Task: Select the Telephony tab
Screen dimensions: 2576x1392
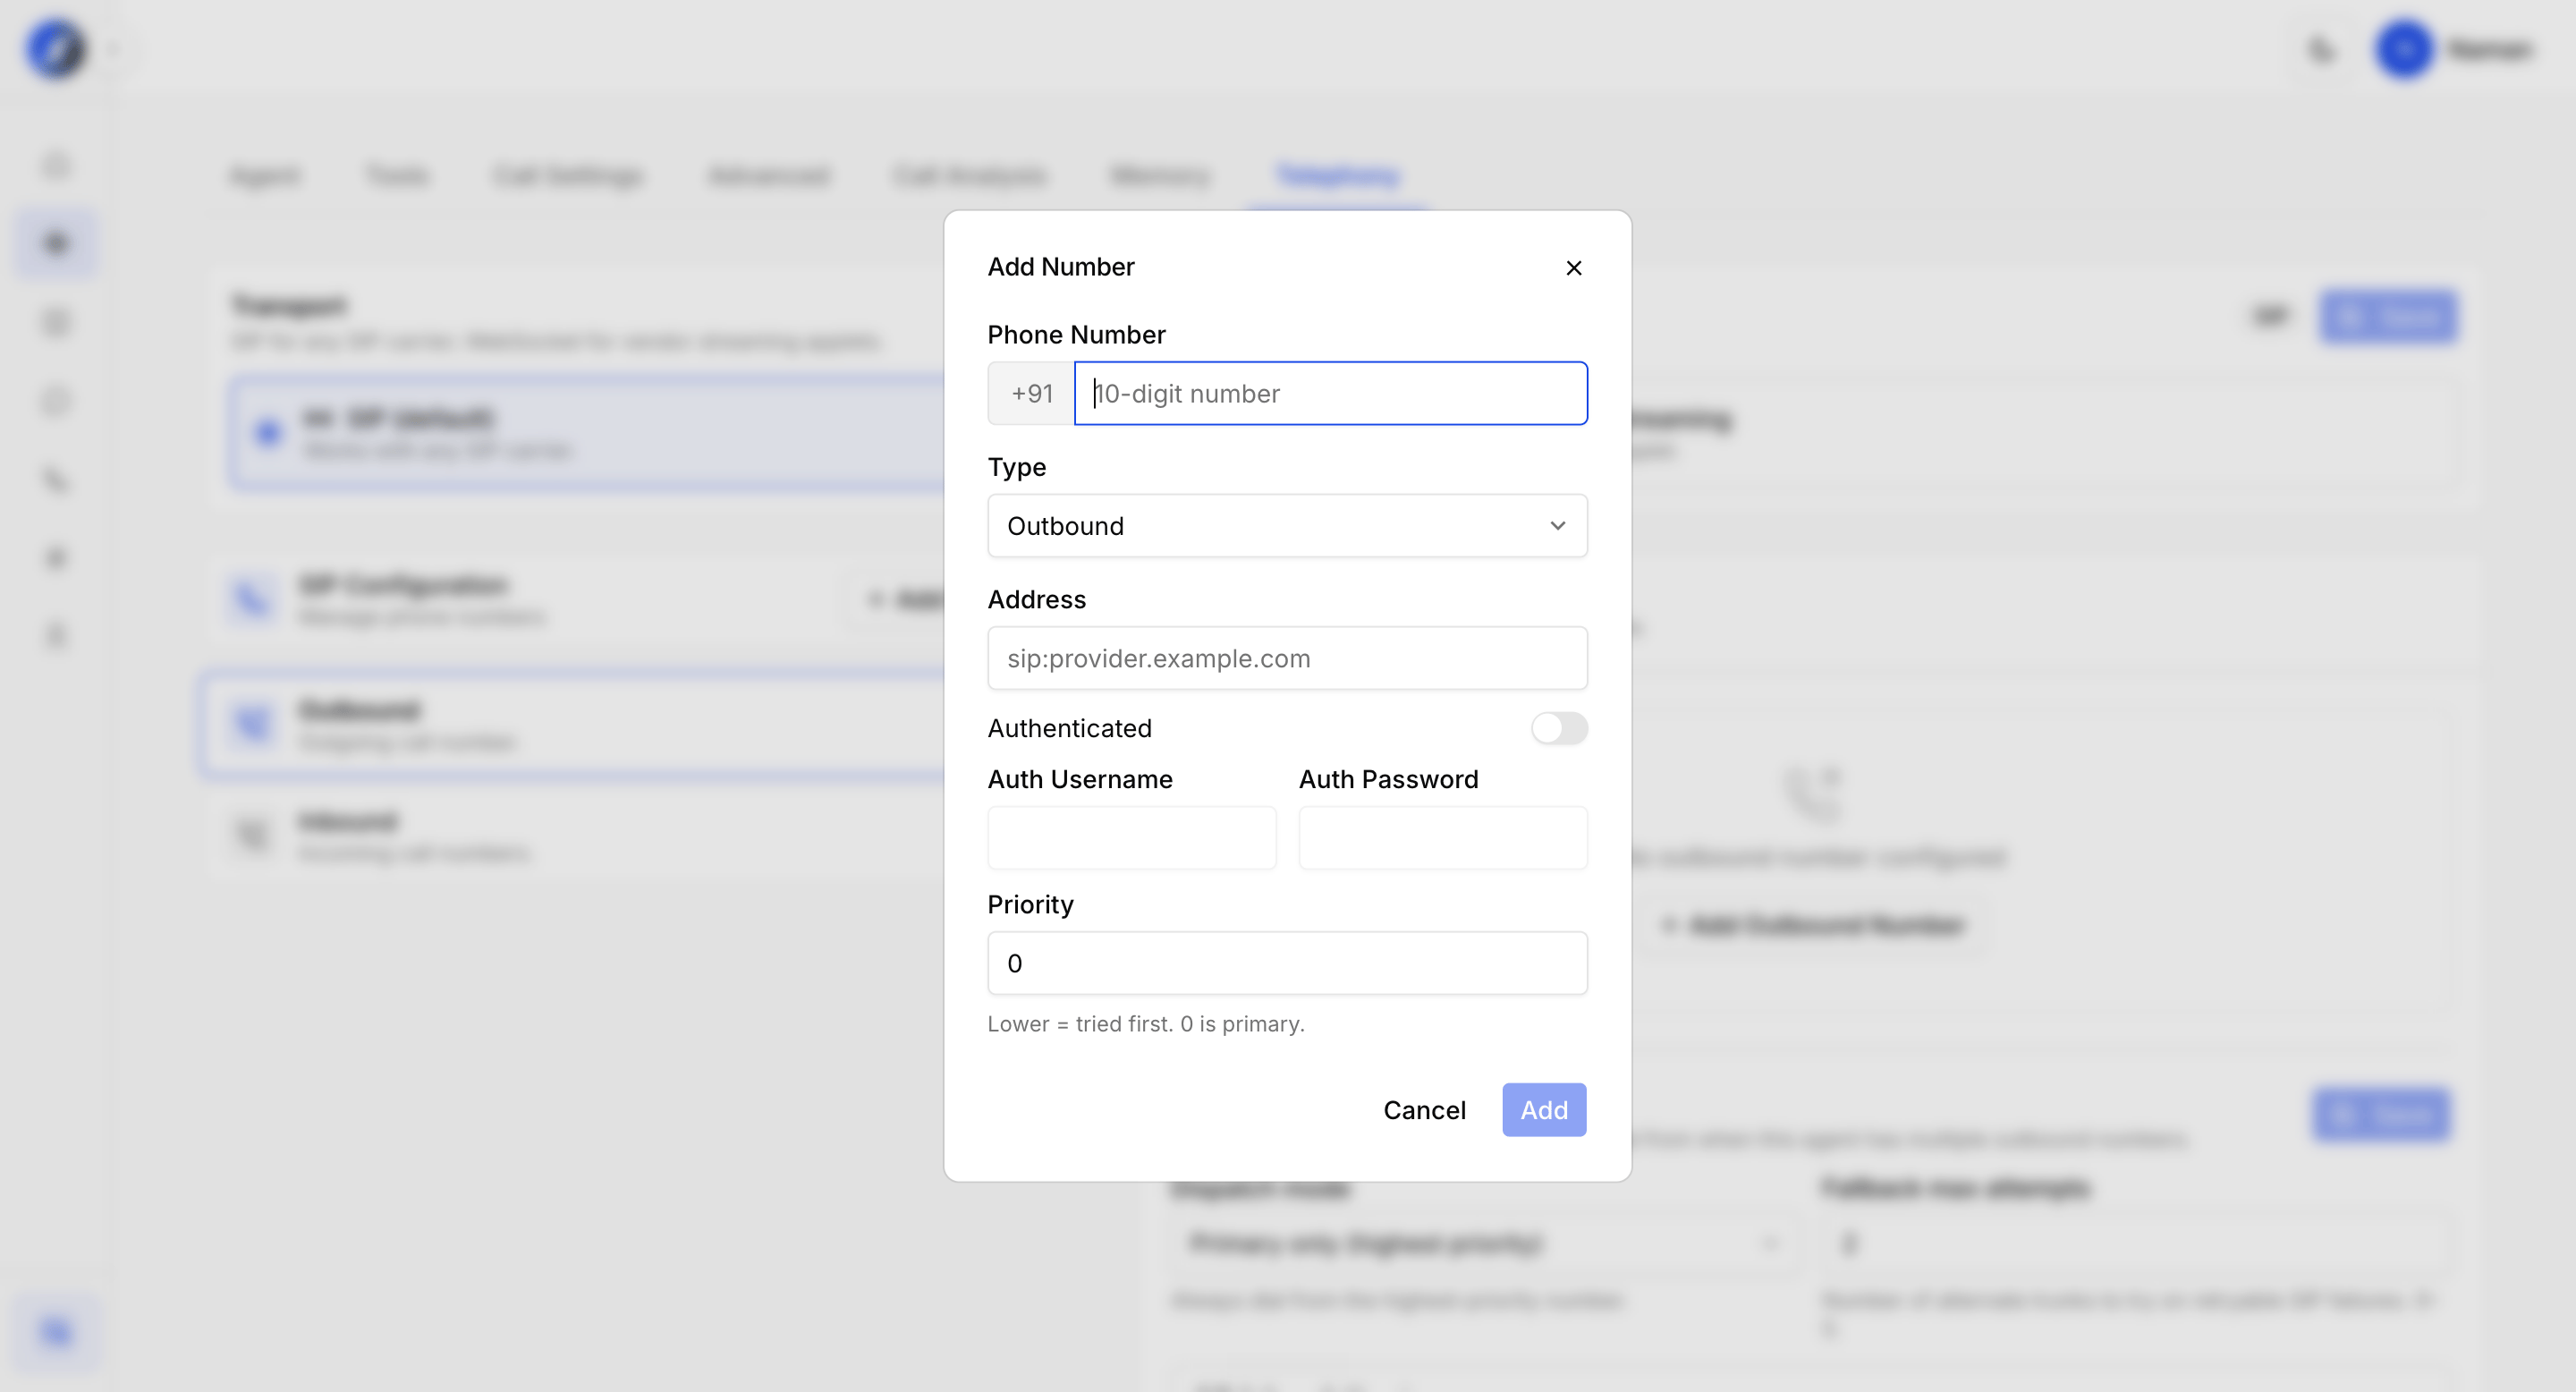Action: point(1337,176)
